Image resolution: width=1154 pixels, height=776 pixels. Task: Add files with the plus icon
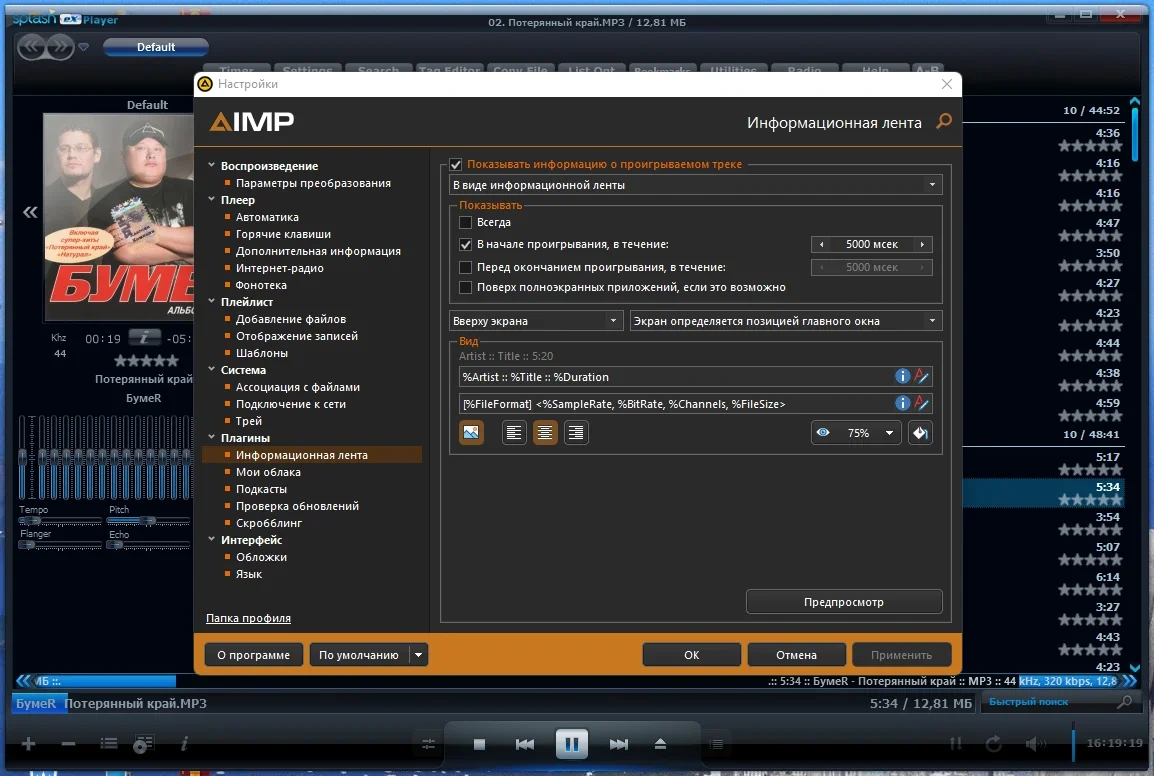tap(29, 744)
